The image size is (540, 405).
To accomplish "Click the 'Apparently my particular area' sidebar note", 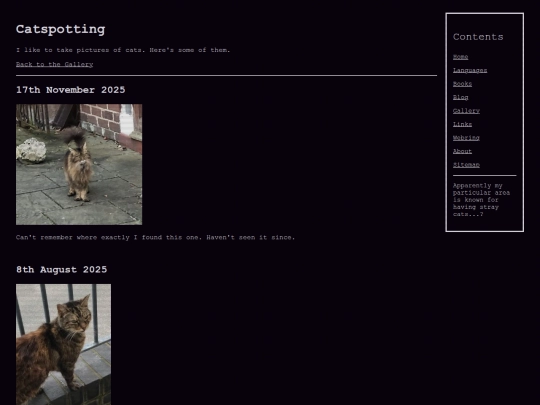I will (481, 200).
